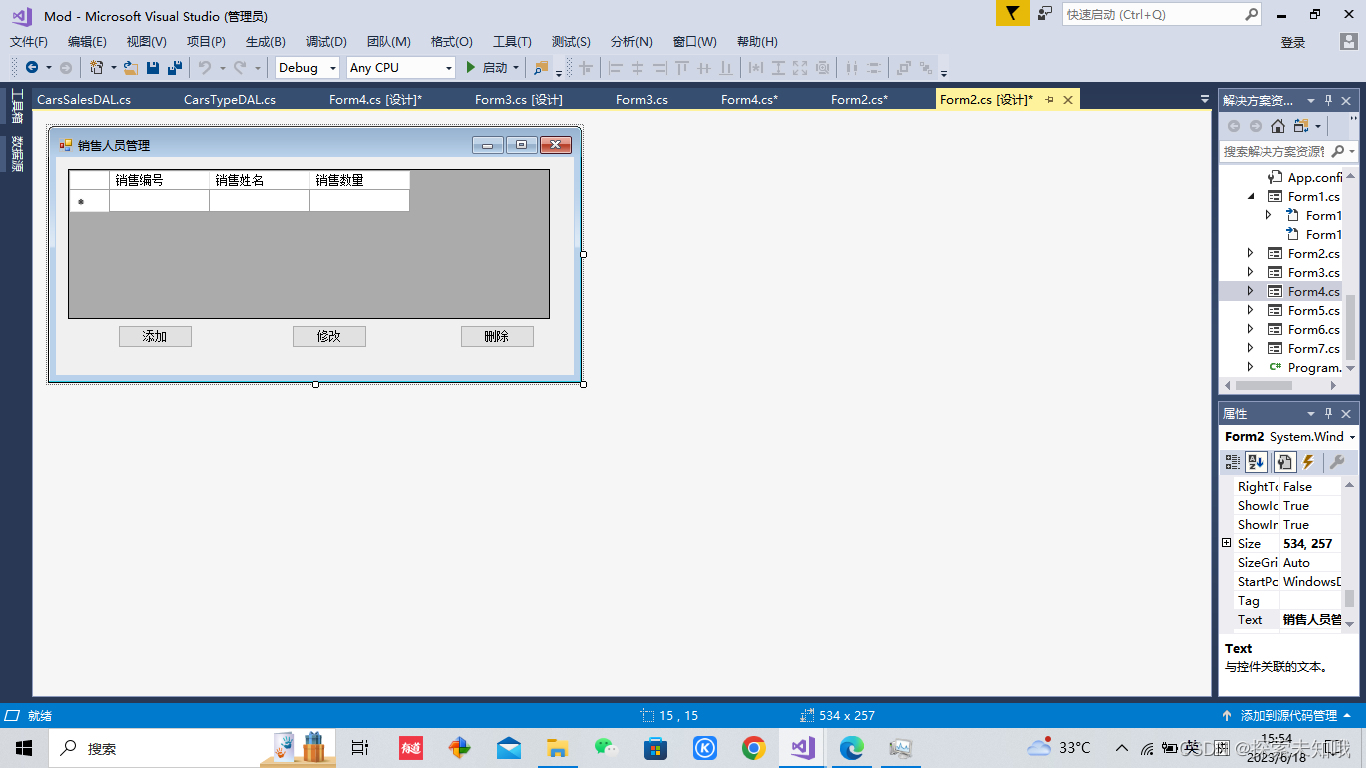This screenshot has height=768, width=1366.
Task: Switch to the Form3.cs [设计] tab
Action: point(517,99)
